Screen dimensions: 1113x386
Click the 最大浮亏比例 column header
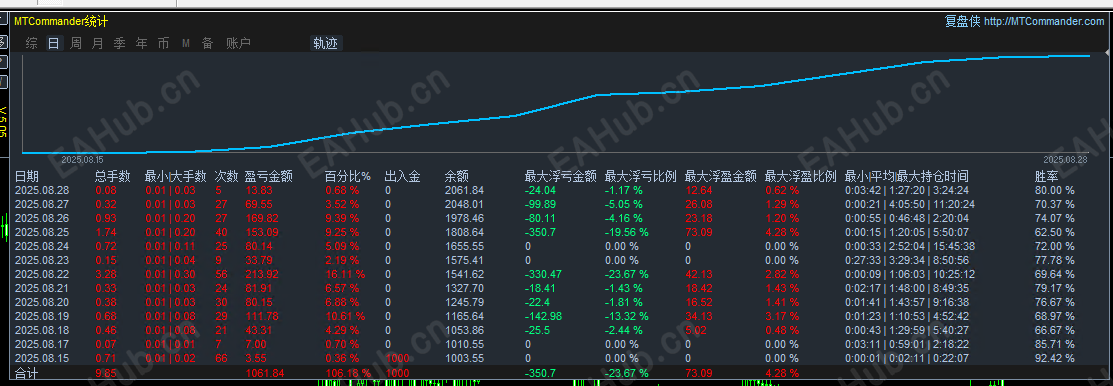tap(640, 176)
